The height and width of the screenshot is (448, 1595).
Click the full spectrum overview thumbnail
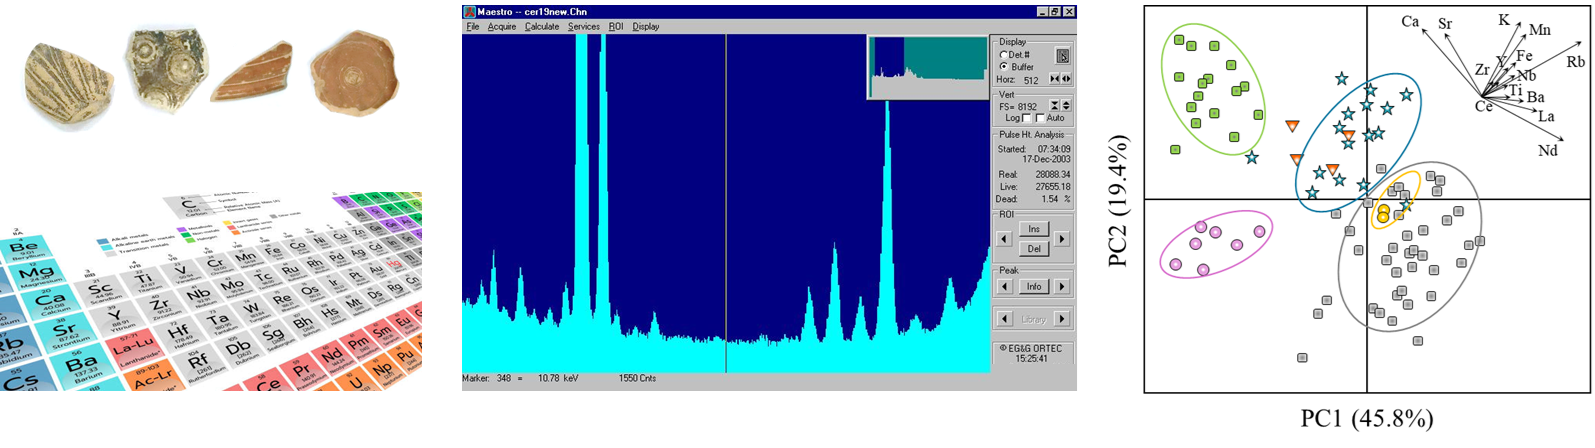(x=927, y=67)
